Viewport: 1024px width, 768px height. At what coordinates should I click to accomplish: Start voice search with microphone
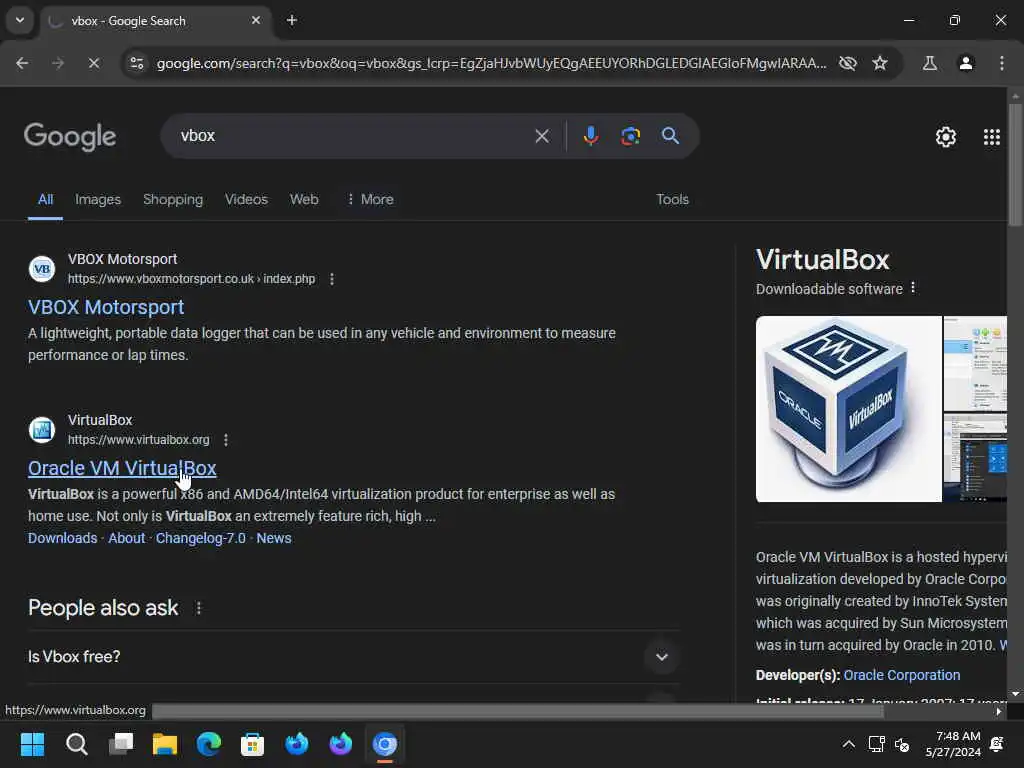[x=590, y=136]
